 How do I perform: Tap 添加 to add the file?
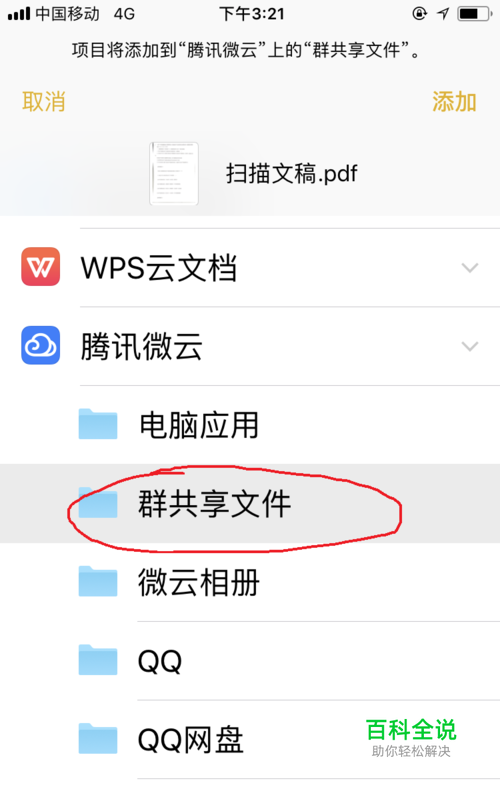click(454, 102)
